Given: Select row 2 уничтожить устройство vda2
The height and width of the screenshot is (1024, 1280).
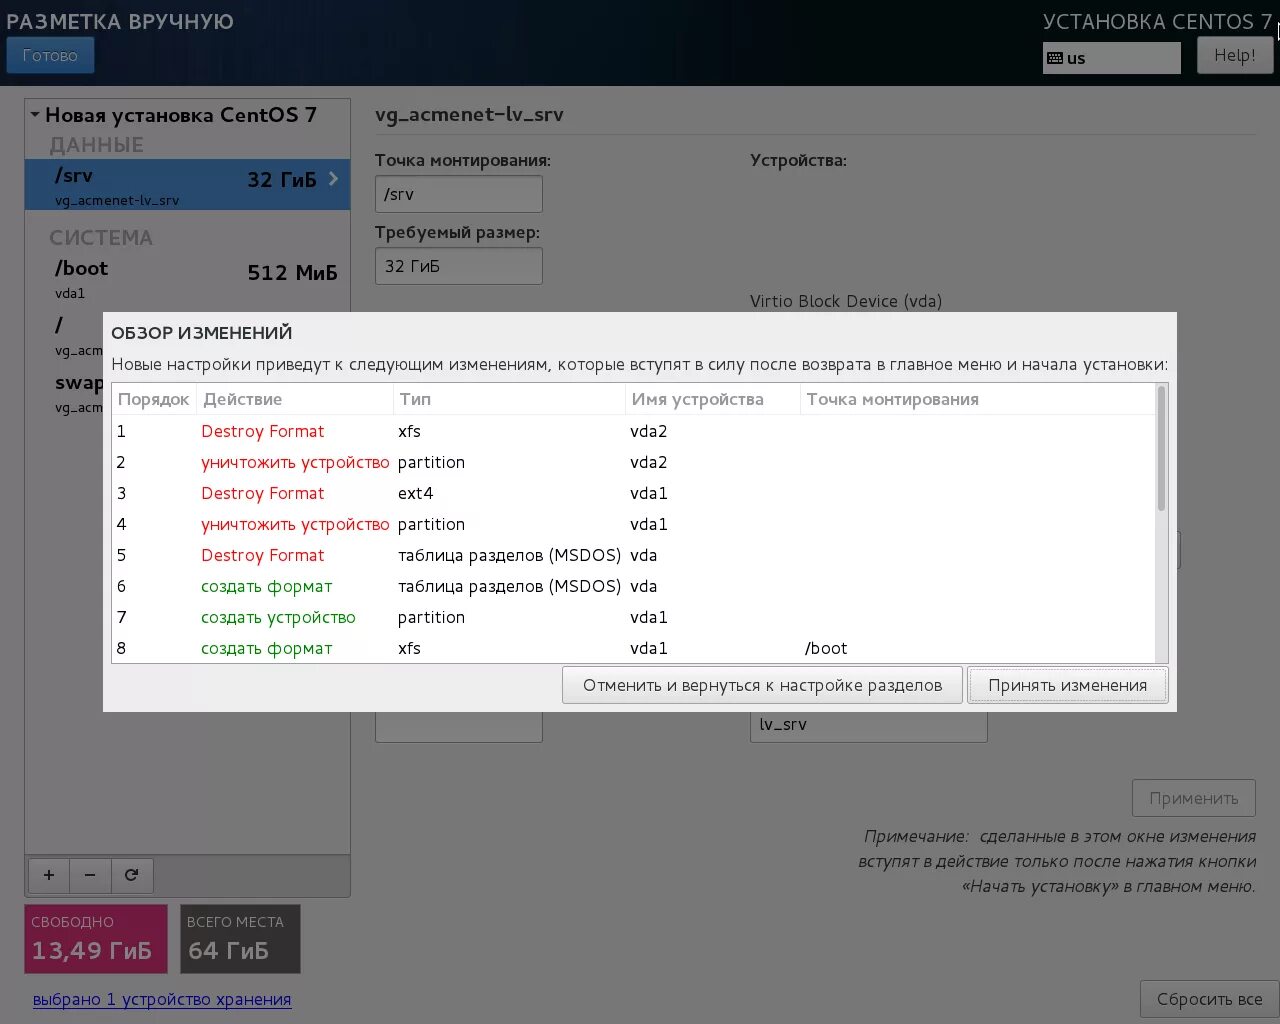Looking at the screenshot, I should coord(633,462).
